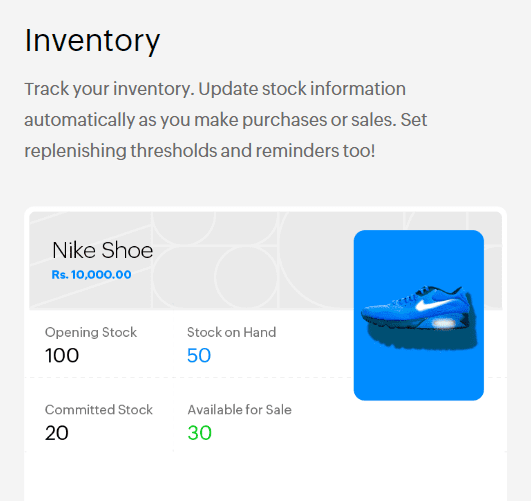Click the Inventory heading
The width and height of the screenshot is (531, 501).
pos(92,41)
